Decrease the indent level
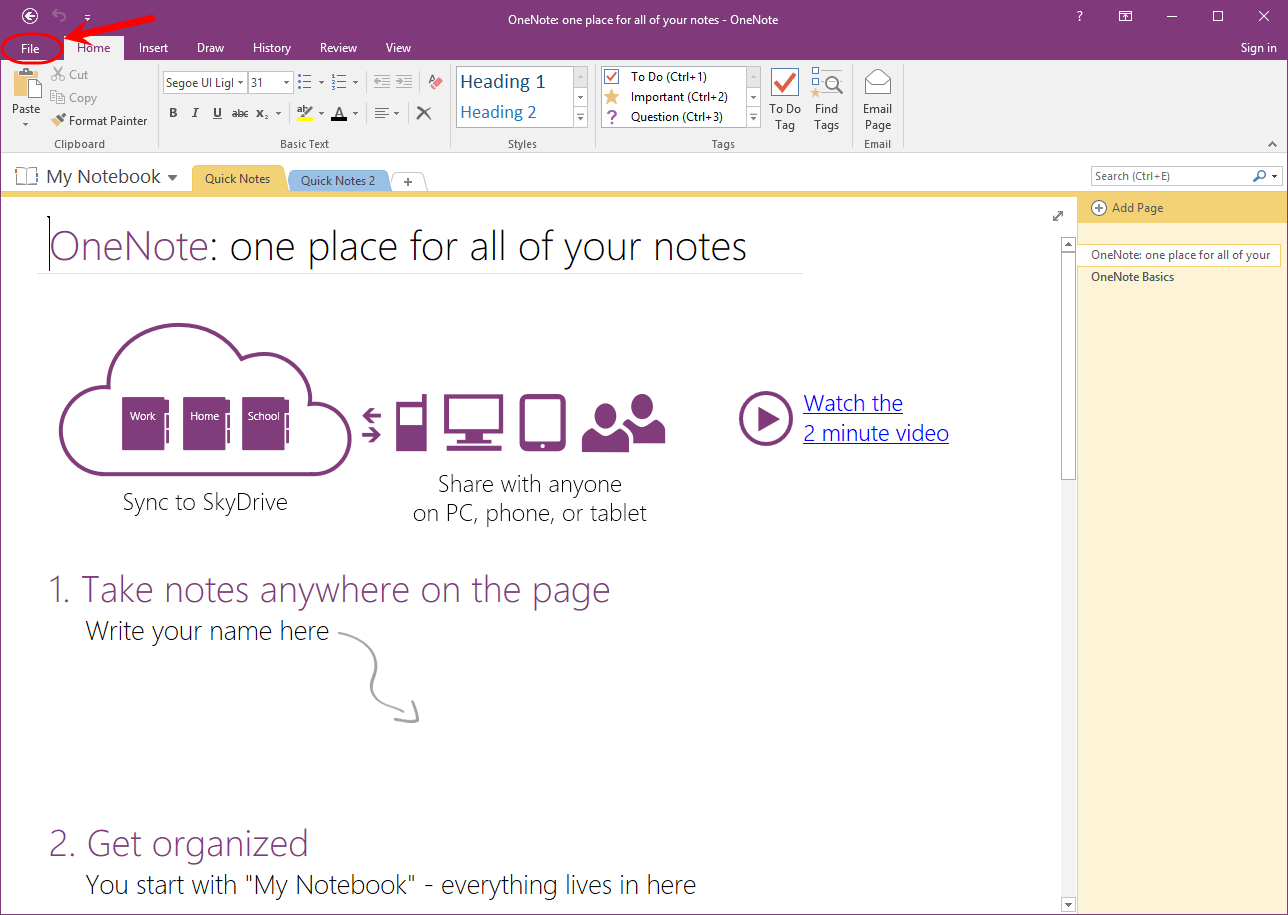Viewport: 1288px width, 915px height. (381, 82)
